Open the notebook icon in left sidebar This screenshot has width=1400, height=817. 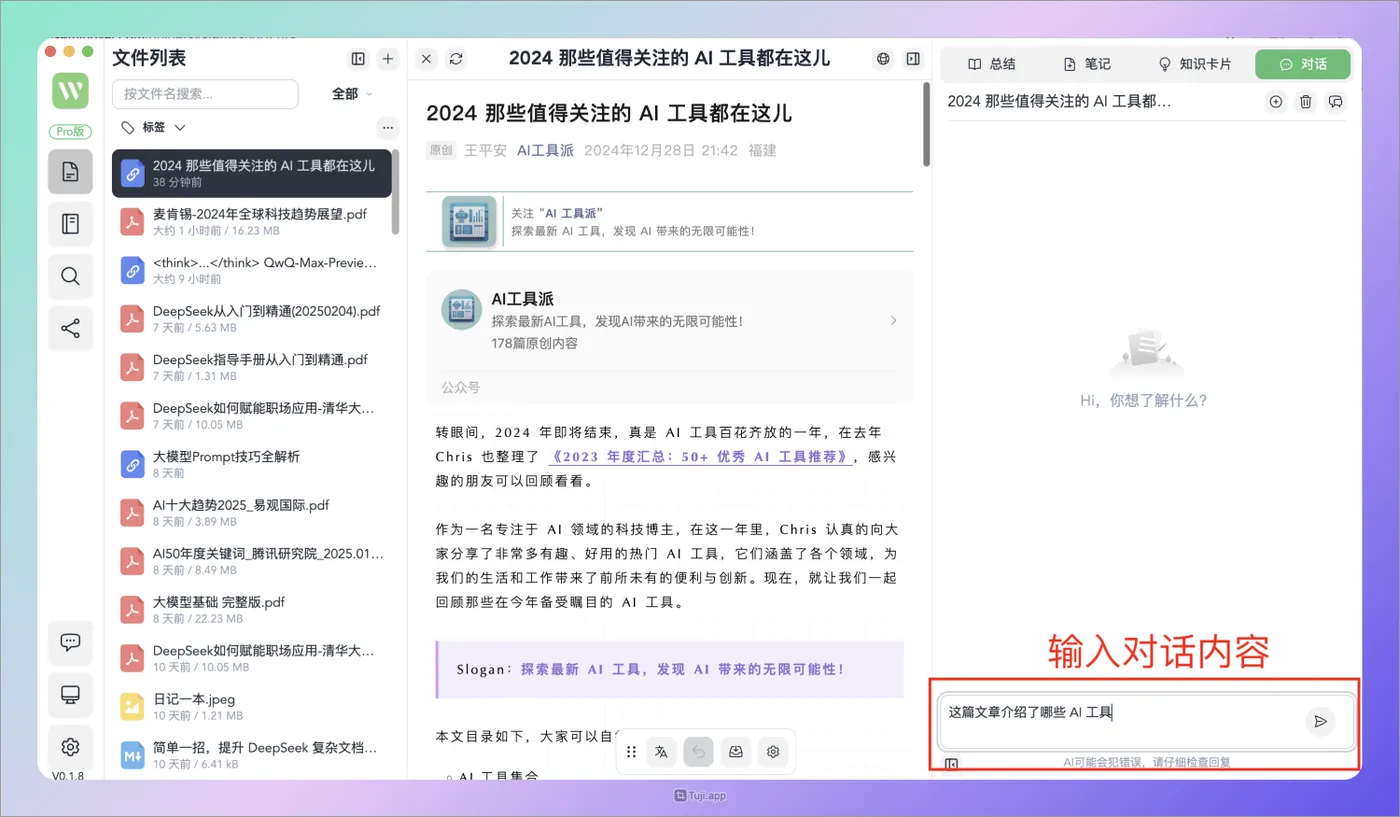[70, 224]
